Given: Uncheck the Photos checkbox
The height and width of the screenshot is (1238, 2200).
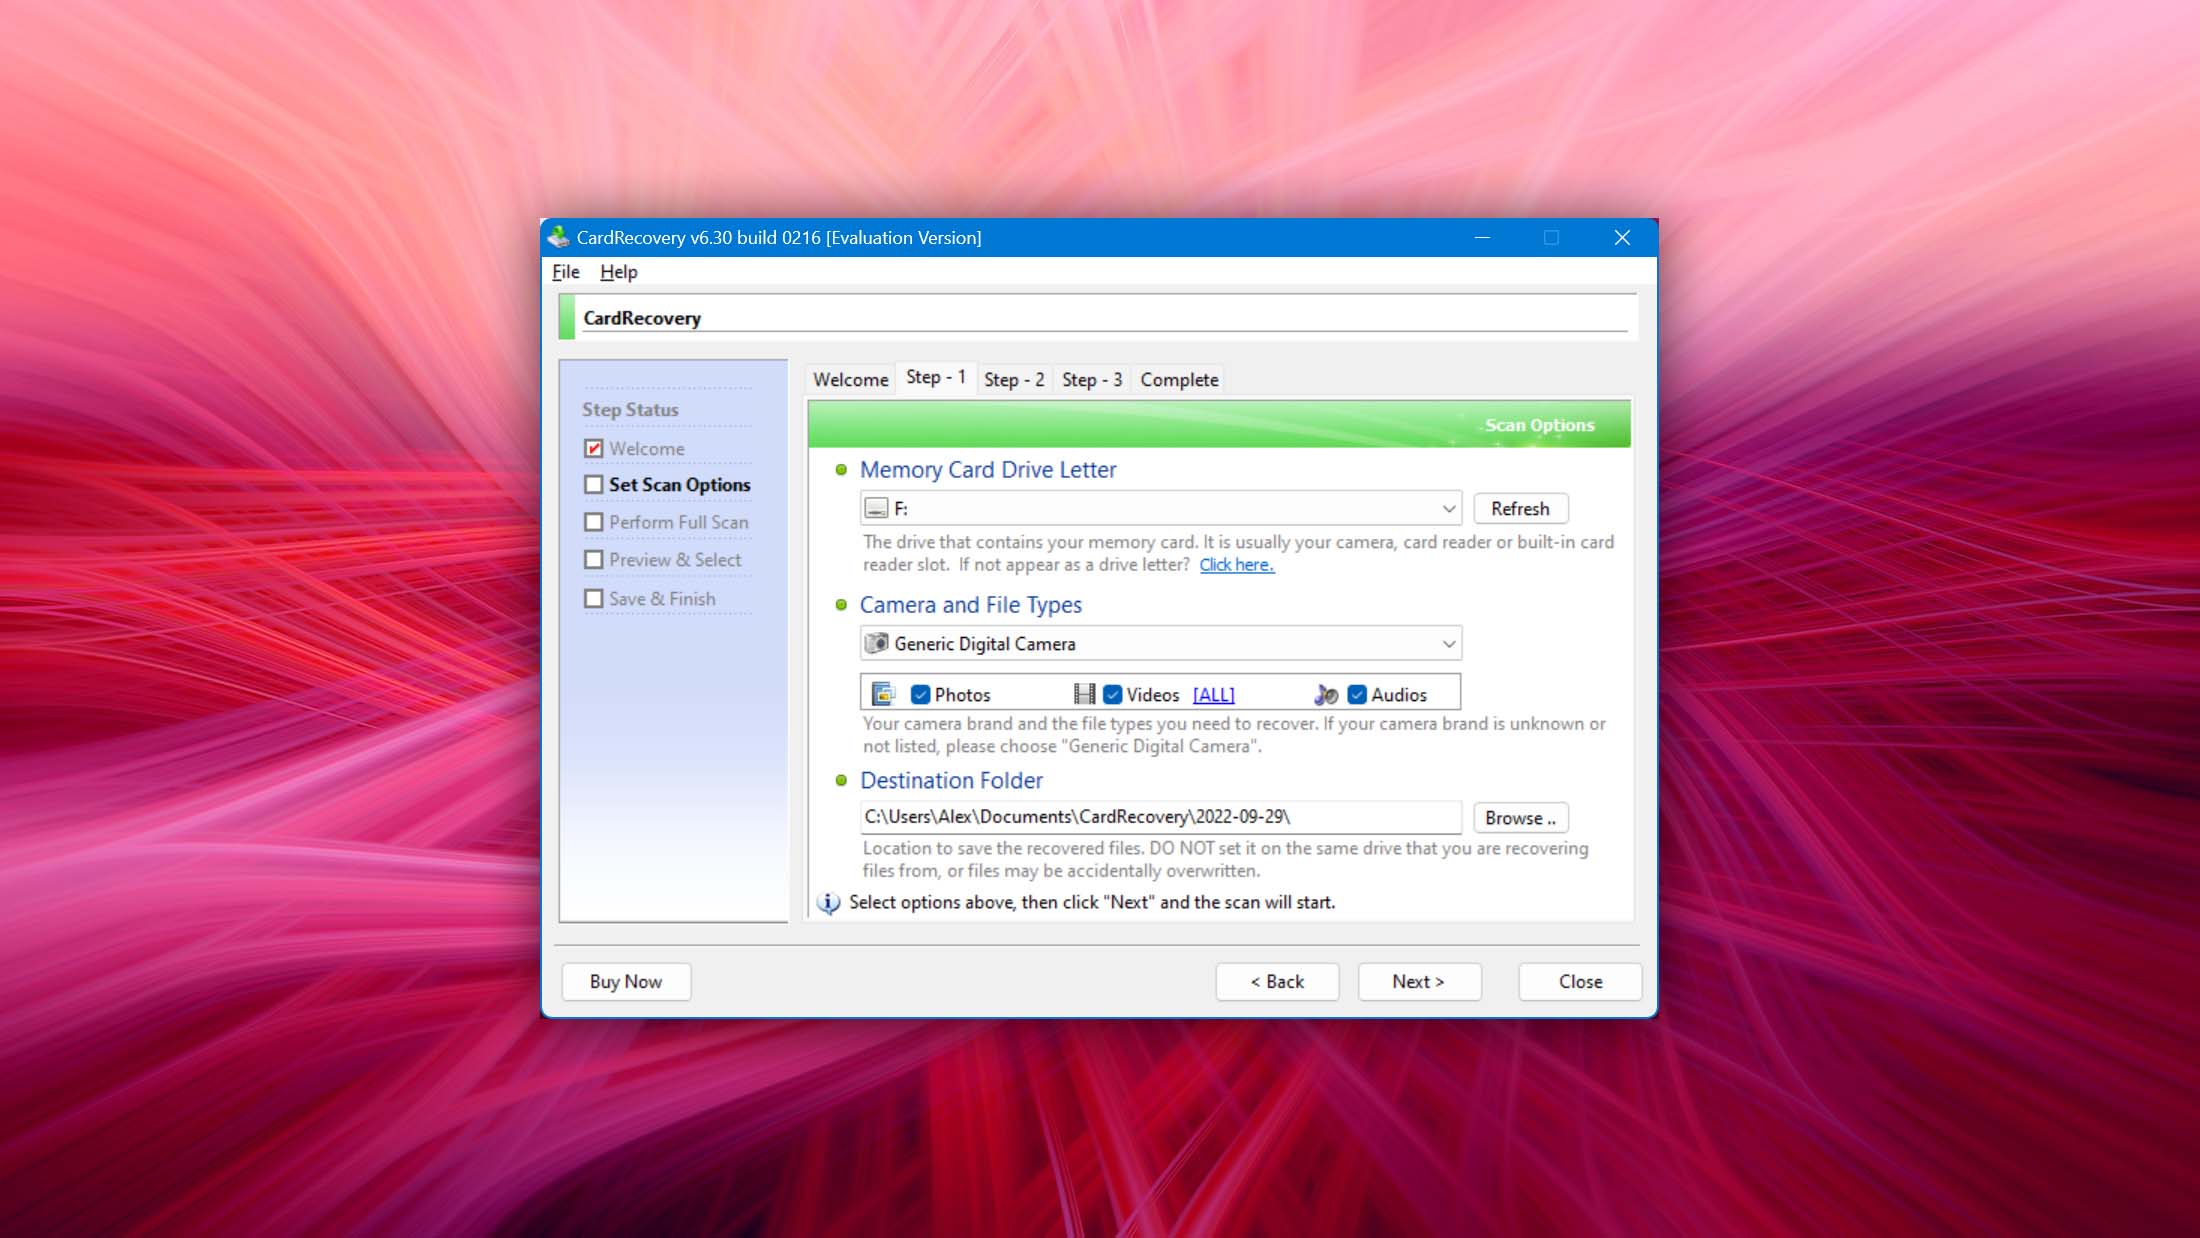Looking at the screenshot, I should 921,694.
